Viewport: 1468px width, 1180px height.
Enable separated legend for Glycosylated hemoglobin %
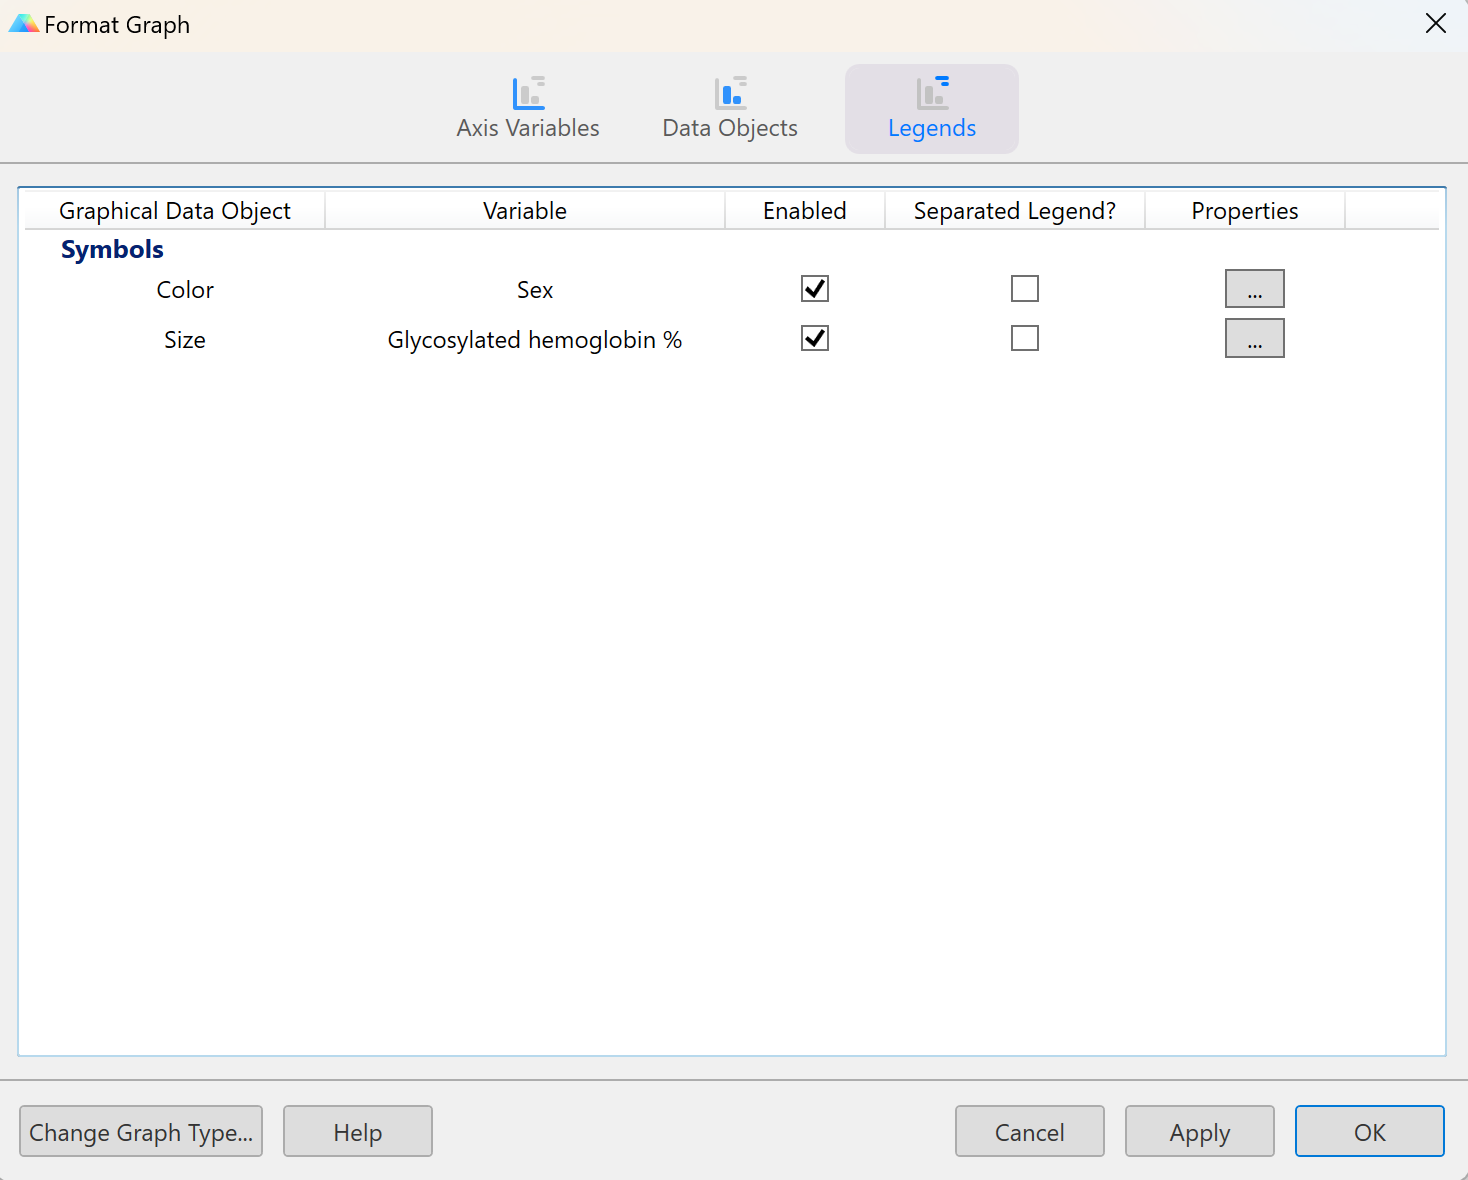pyautogui.click(x=1025, y=338)
